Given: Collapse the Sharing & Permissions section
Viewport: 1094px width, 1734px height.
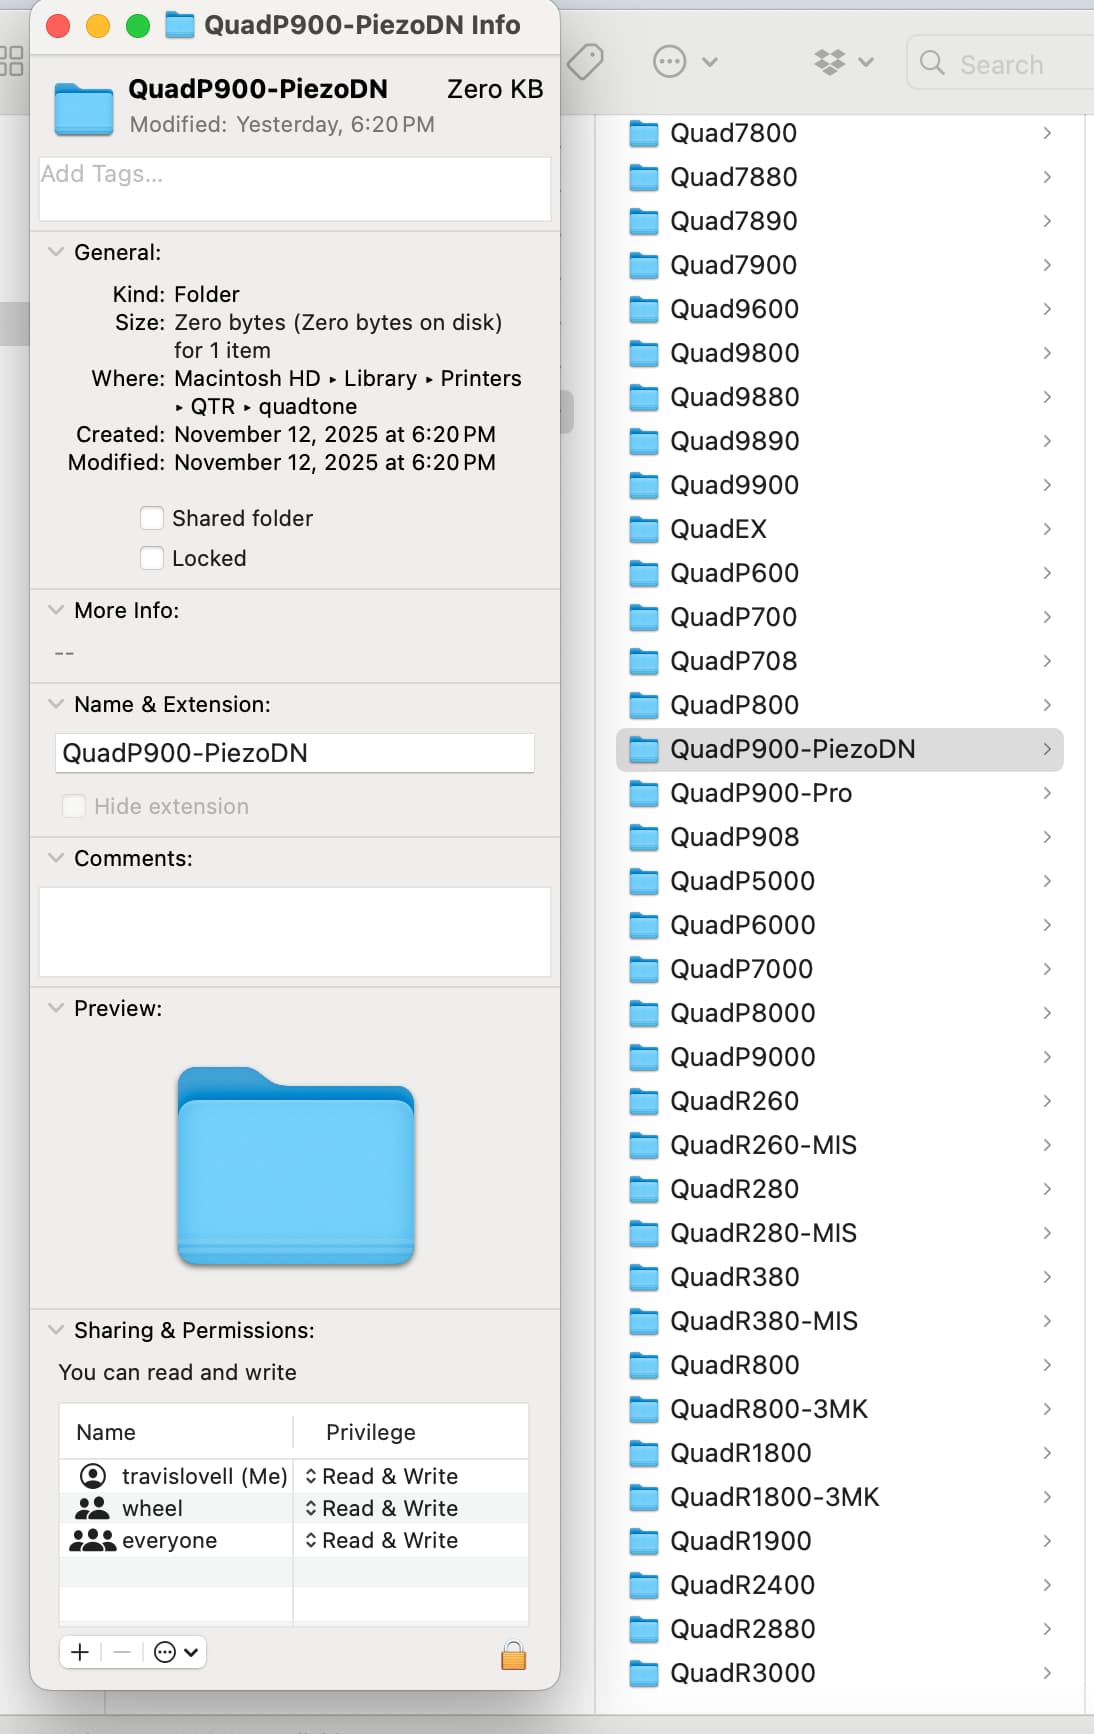Looking at the screenshot, I should click(56, 1330).
